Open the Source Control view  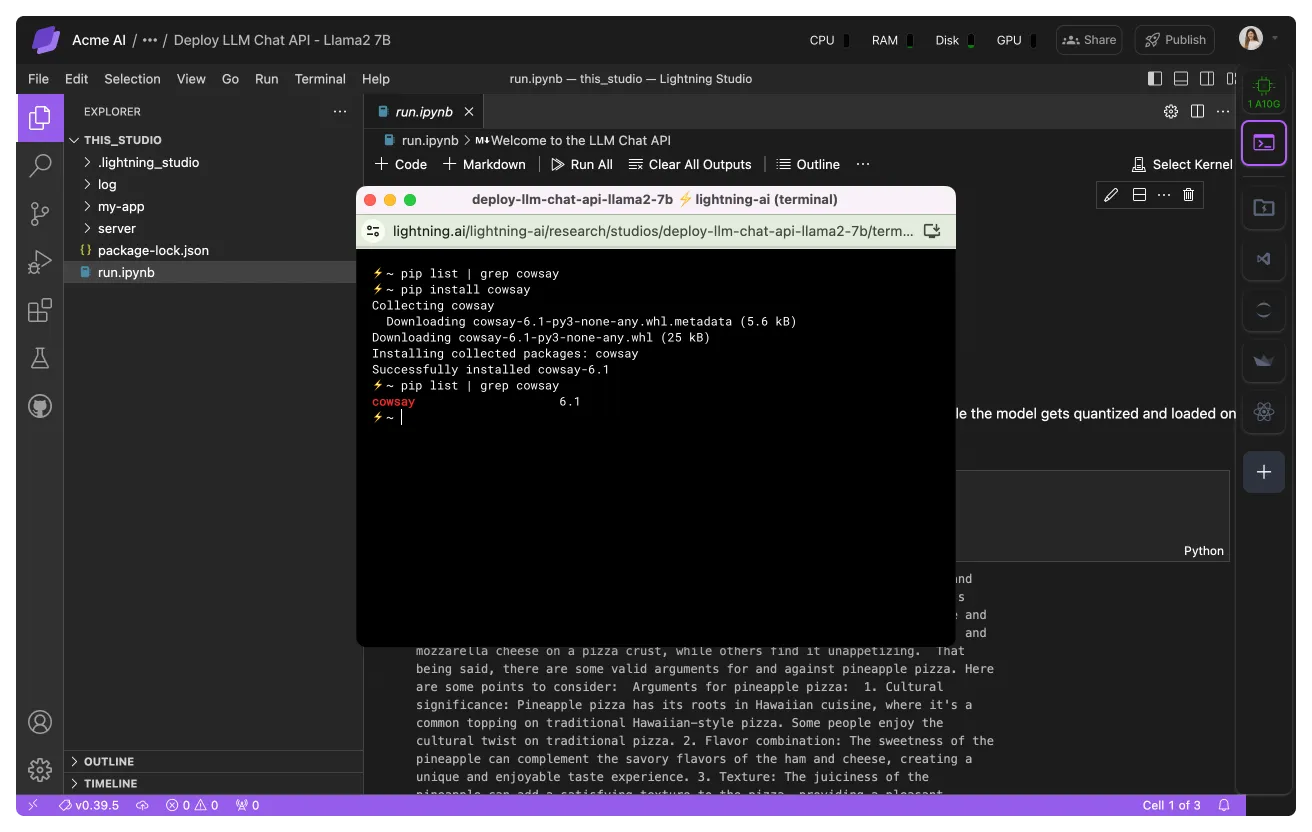pos(40,214)
